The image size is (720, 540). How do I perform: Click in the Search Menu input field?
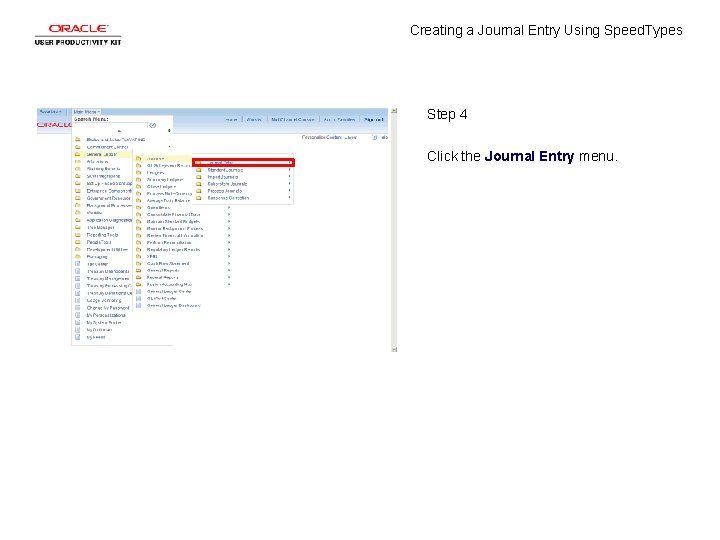[x=110, y=125]
